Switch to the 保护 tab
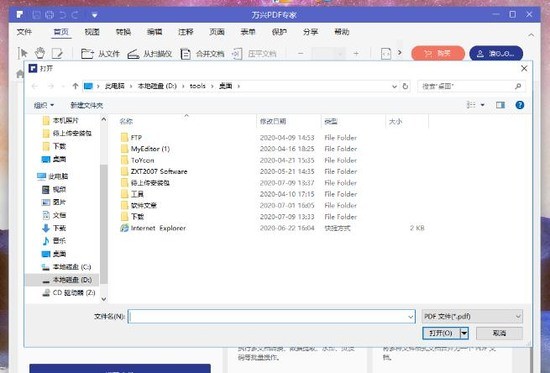550x373 pixels. point(279,32)
